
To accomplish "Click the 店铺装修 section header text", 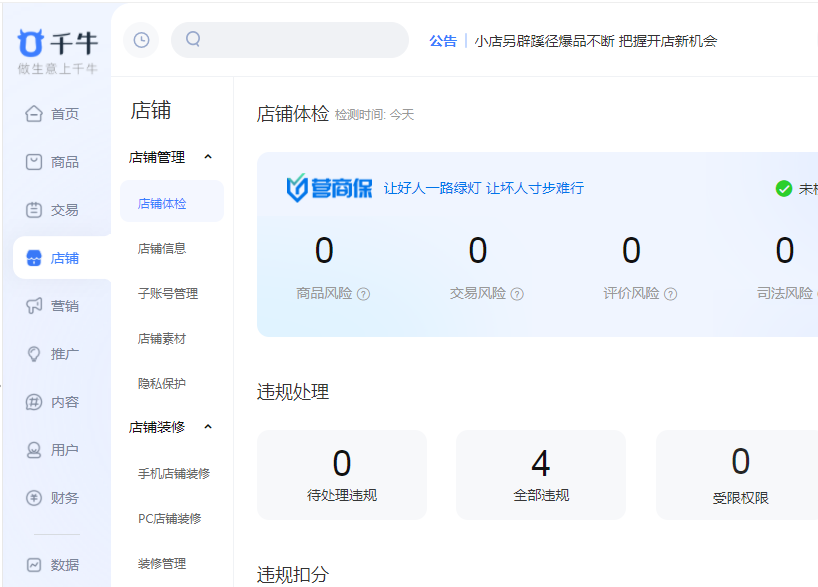I will tap(157, 427).
